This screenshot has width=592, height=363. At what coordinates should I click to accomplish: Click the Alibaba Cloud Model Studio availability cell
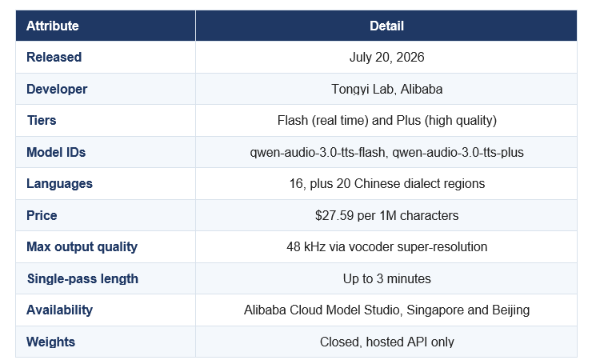[386, 310]
